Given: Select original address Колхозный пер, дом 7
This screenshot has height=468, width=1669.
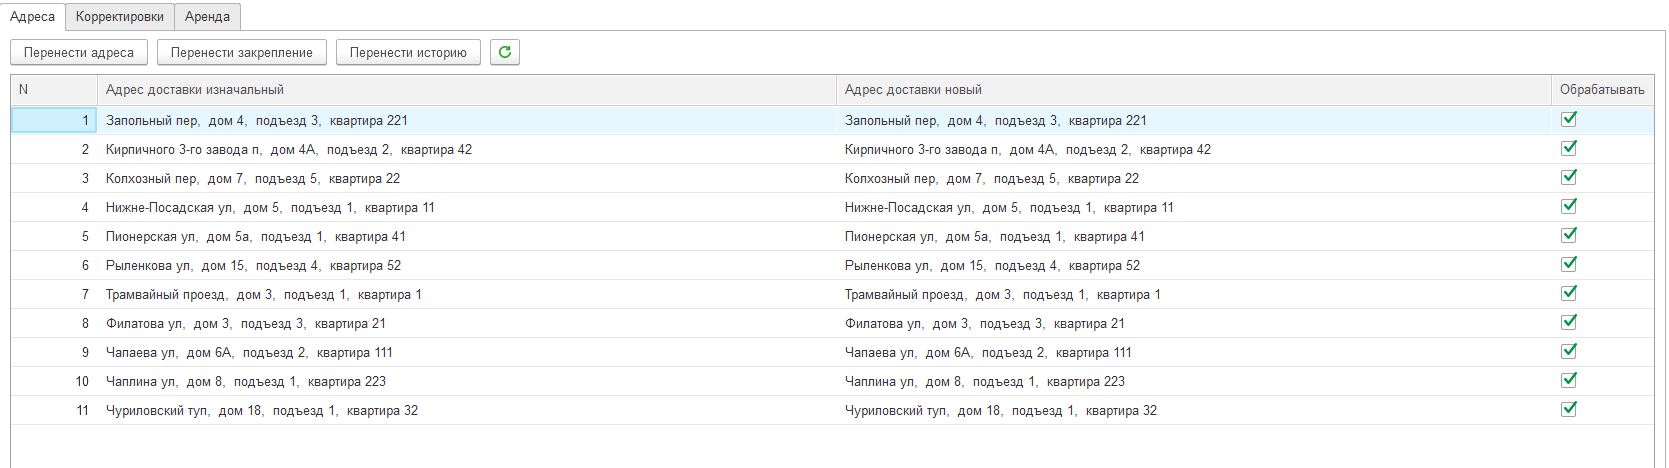Looking at the screenshot, I should pyautogui.click(x=252, y=178).
